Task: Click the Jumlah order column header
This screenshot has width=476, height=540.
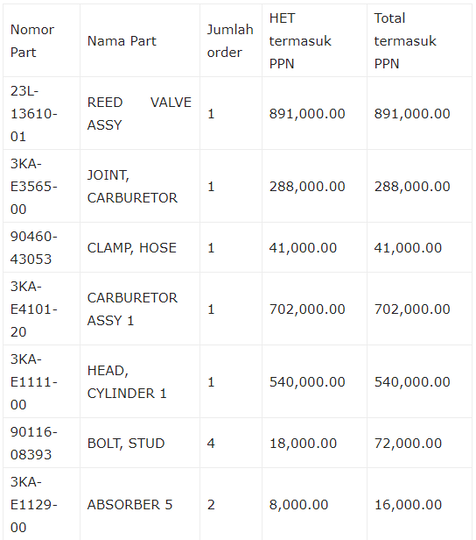Action: [230, 41]
